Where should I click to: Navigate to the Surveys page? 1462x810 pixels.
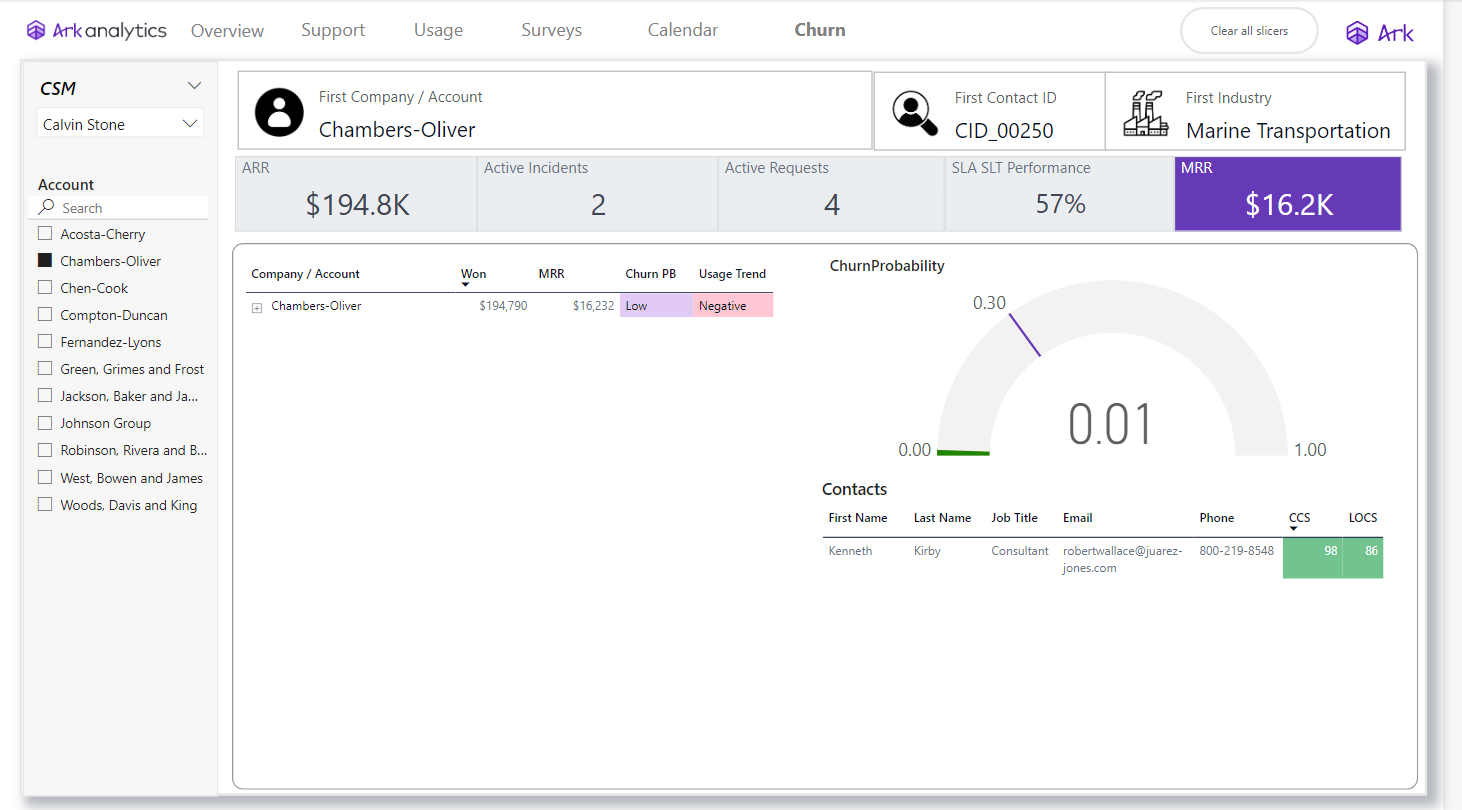551,30
